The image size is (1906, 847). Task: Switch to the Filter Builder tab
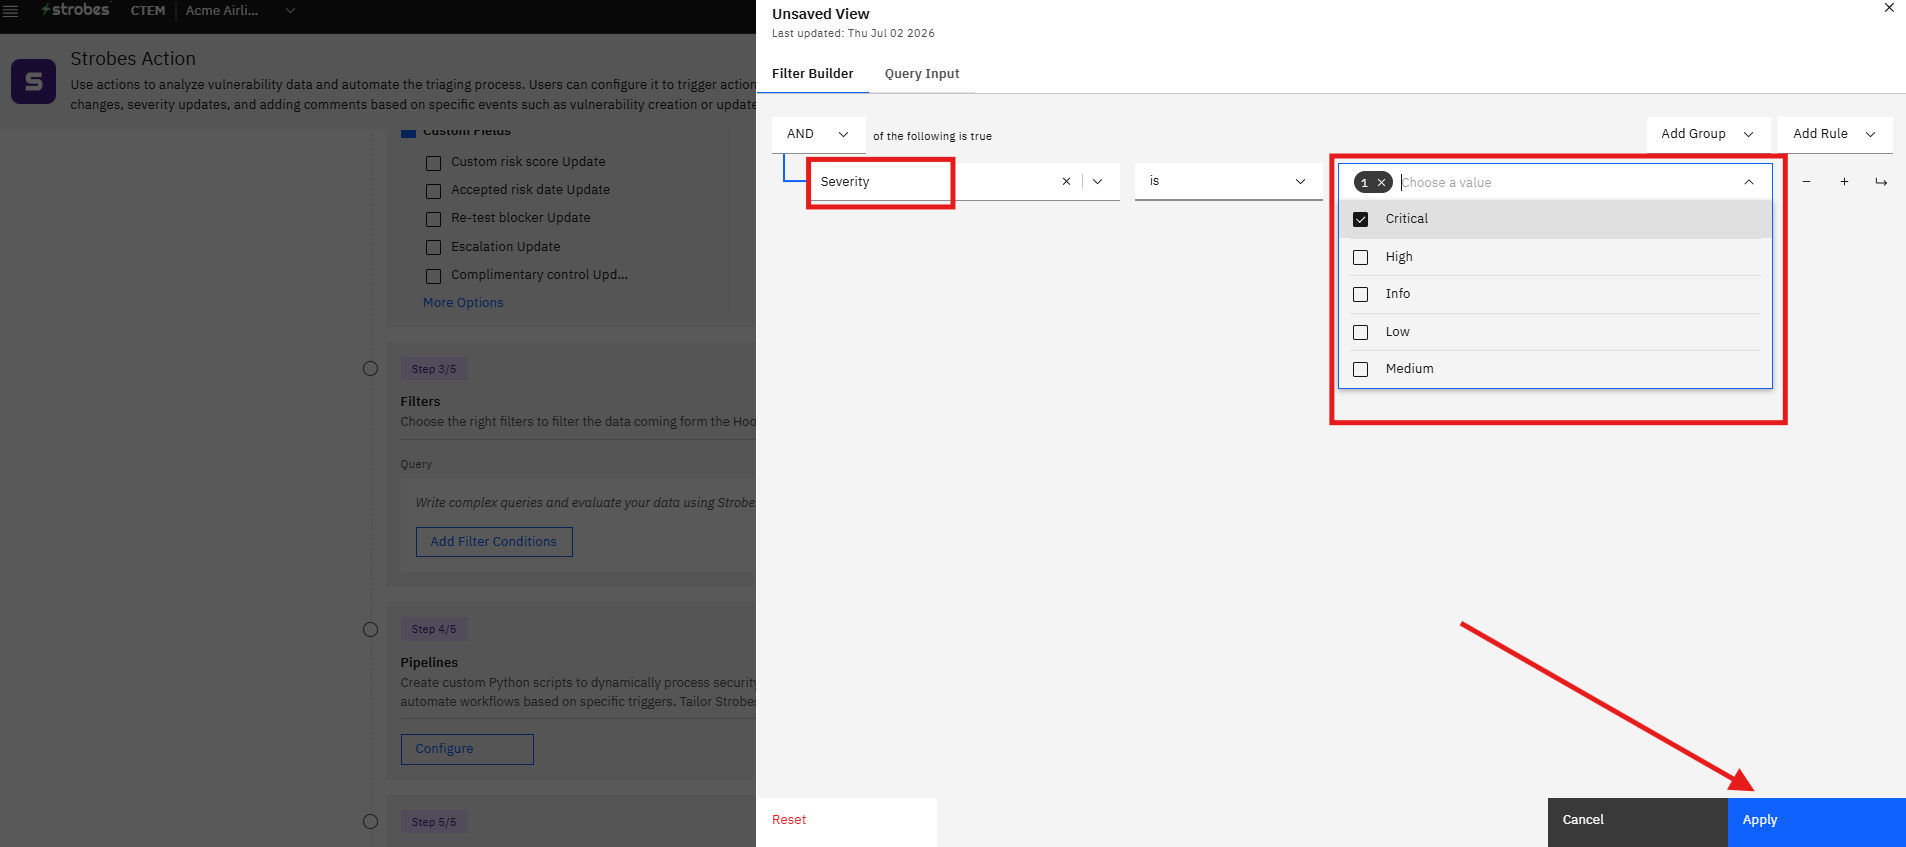pos(812,74)
